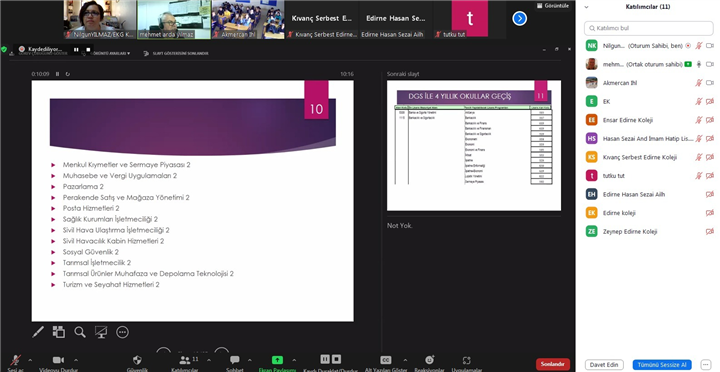Select NilgunYILMAZ video thumbnail
Viewport: 720px width, 372px height.
pyautogui.click(x=100, y=19)
